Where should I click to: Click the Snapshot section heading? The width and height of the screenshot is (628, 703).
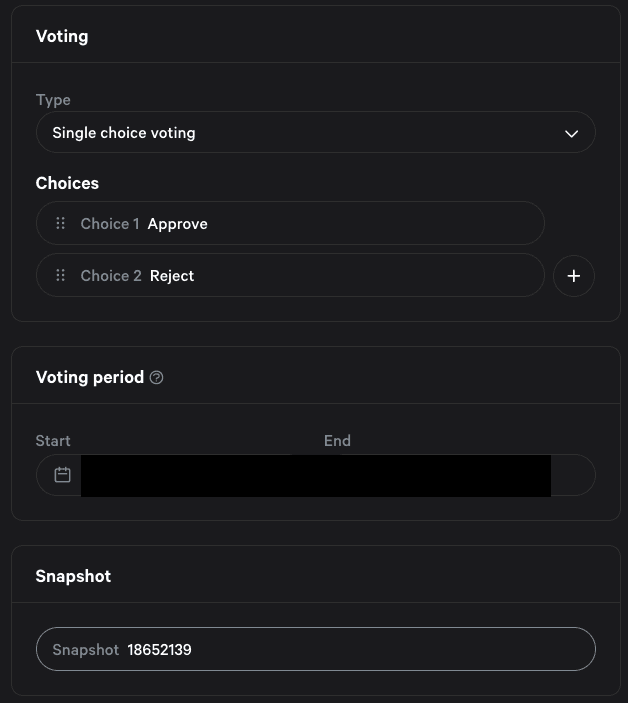pyautogui.click(x=73, y=576)
